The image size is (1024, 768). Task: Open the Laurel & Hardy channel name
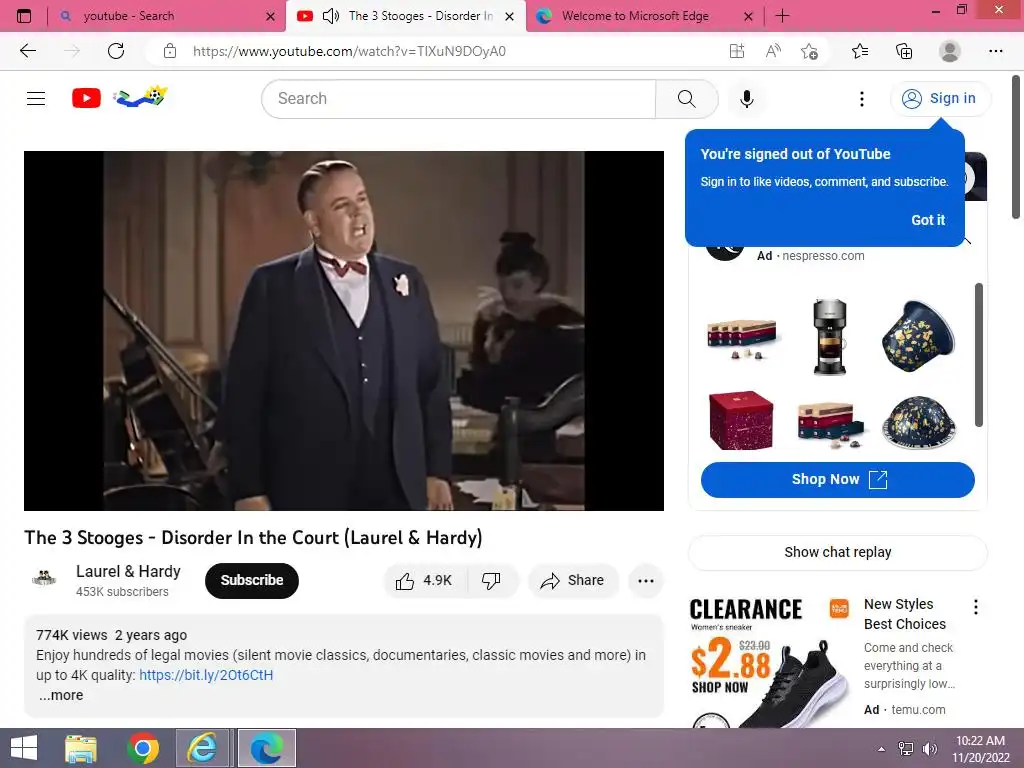(128, 571)
